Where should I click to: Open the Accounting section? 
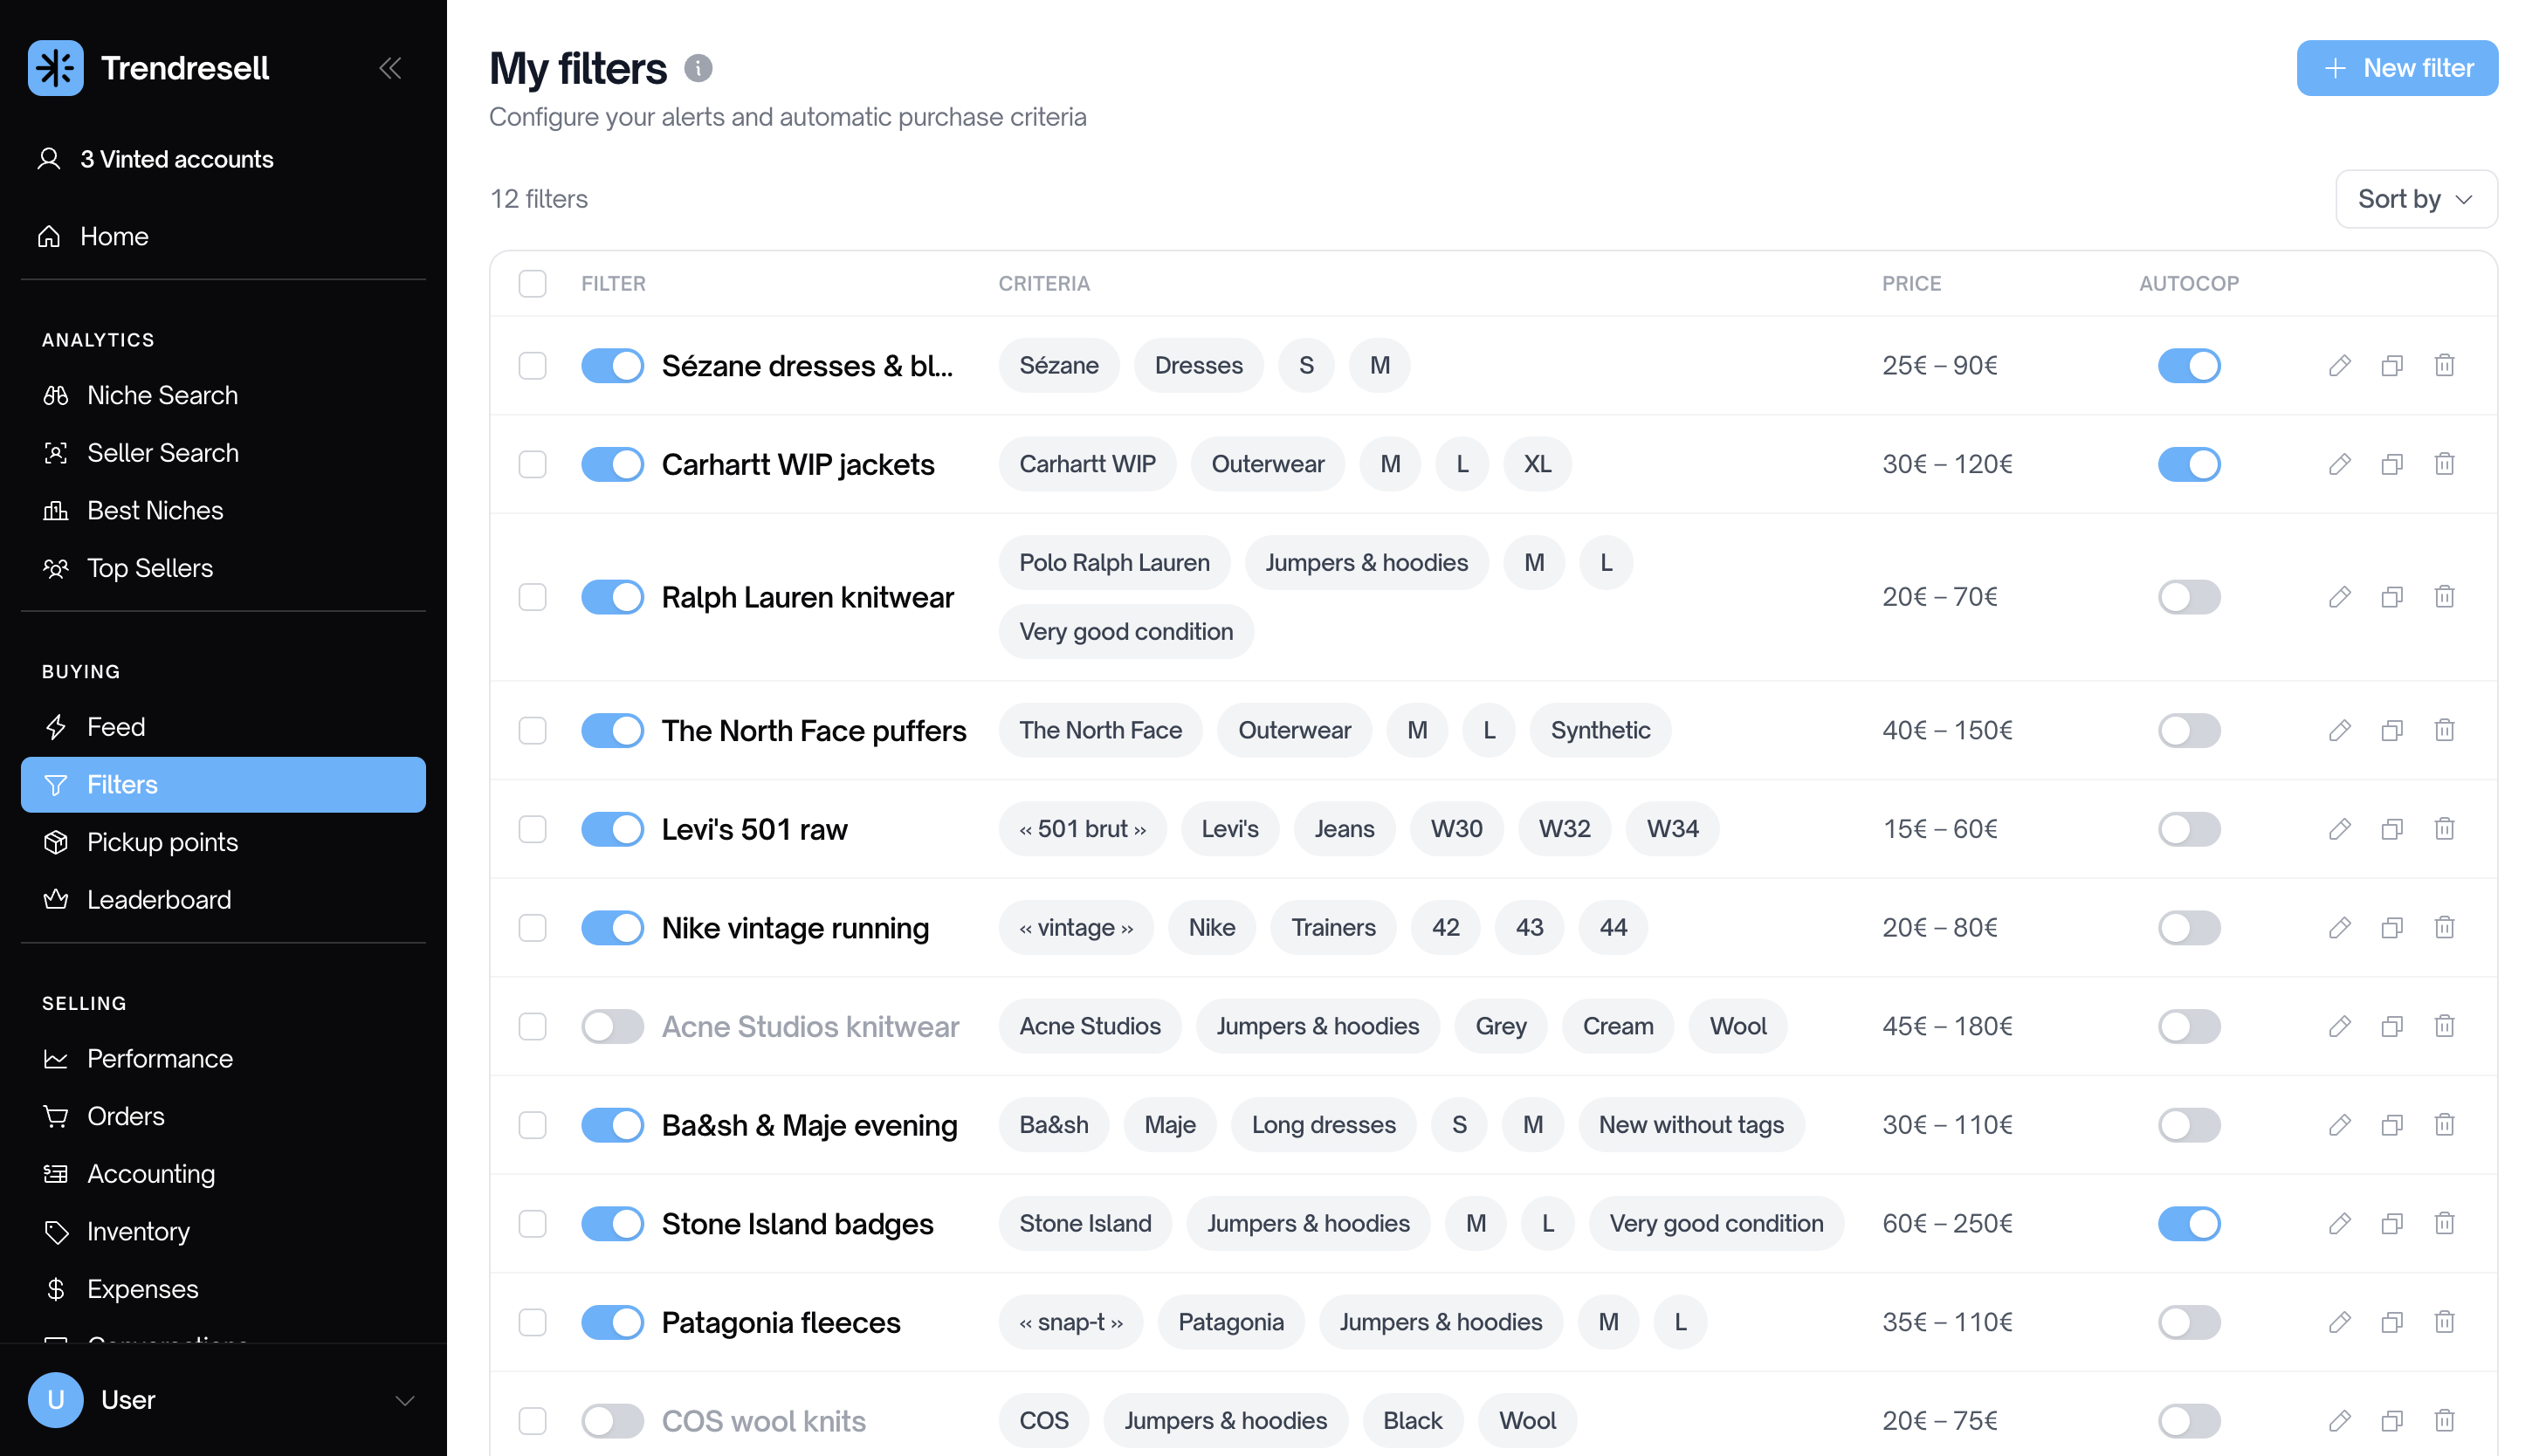pyautogui.click(x=223, y=1174)
